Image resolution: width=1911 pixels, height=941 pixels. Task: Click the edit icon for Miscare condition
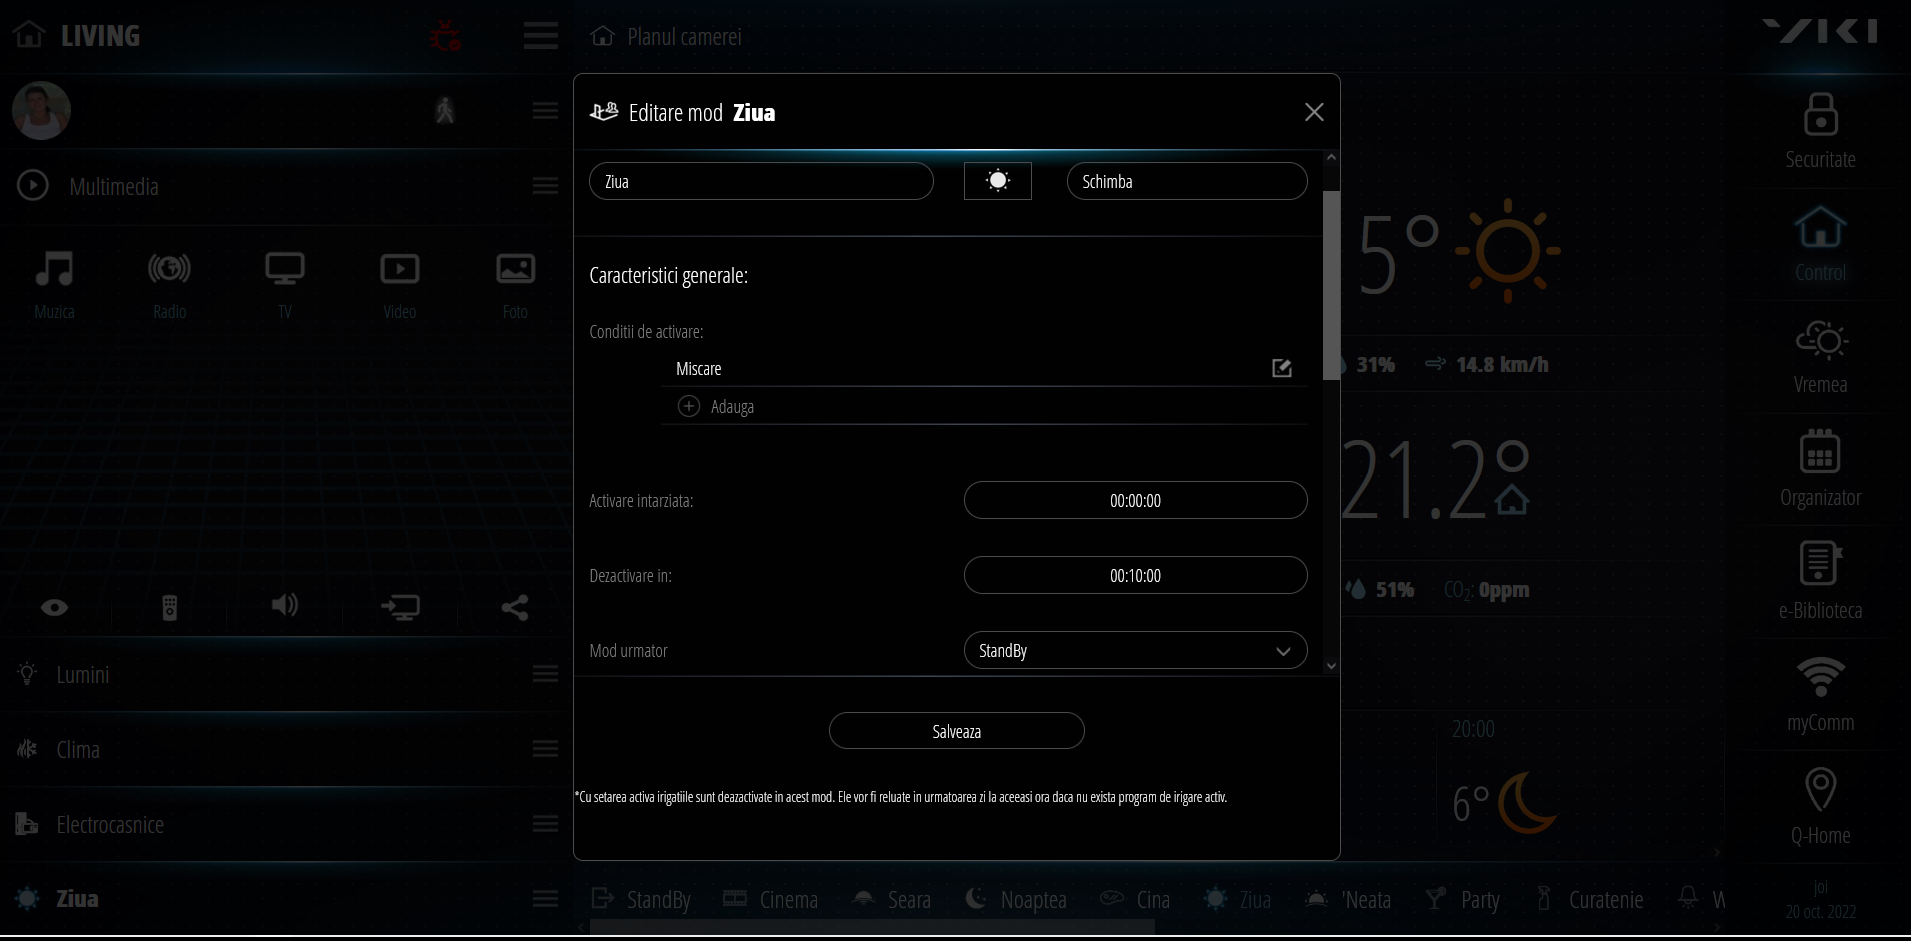tap(1281, 369)
